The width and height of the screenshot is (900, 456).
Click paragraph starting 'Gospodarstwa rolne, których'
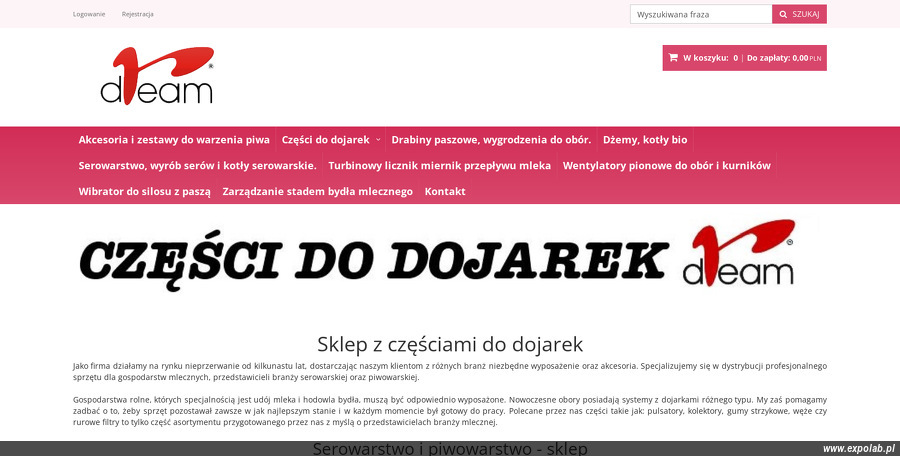(450, 411)
